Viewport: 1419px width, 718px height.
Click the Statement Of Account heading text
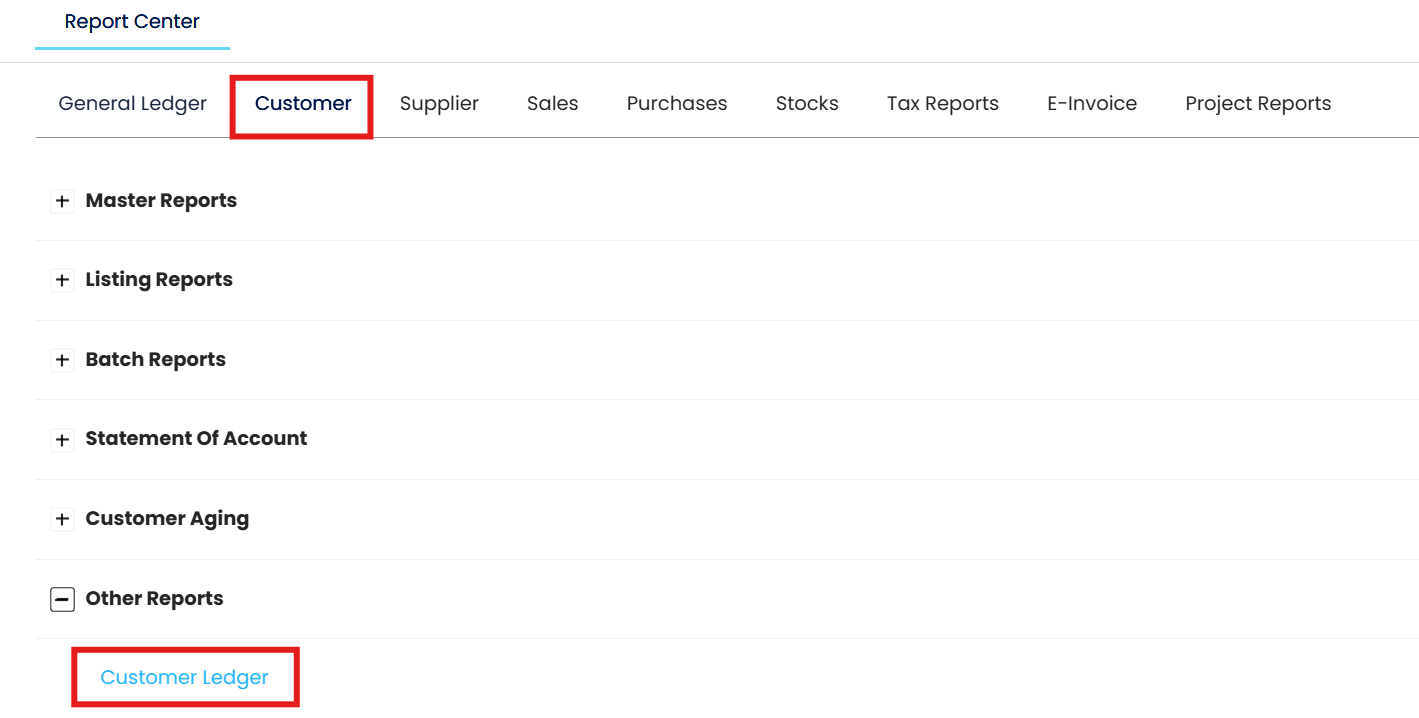coord(197,438)
